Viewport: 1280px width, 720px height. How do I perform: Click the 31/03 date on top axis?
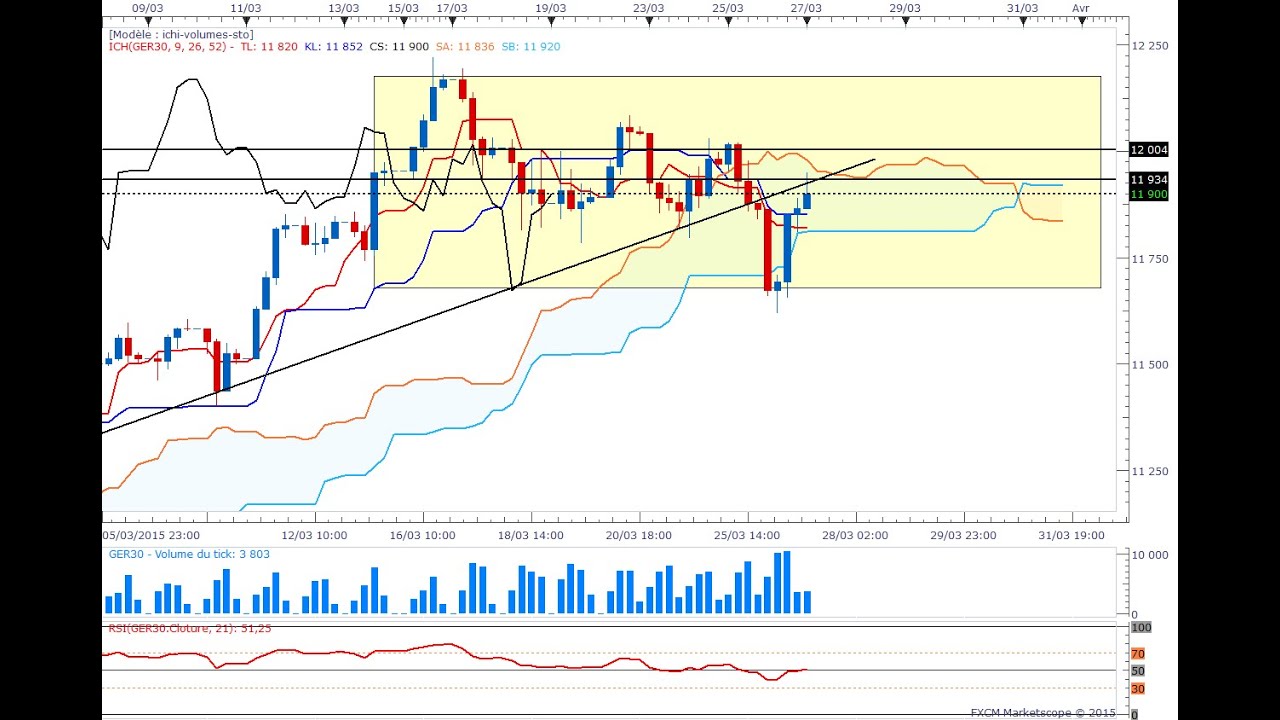[1022, 7]
